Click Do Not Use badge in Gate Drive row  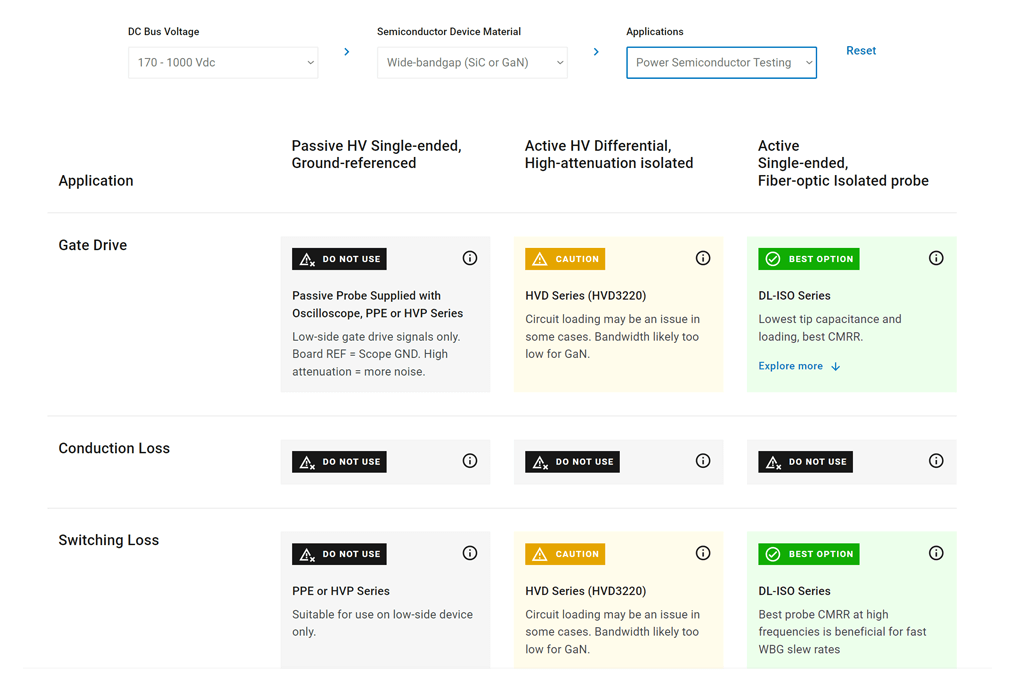[x=339, y=259]
